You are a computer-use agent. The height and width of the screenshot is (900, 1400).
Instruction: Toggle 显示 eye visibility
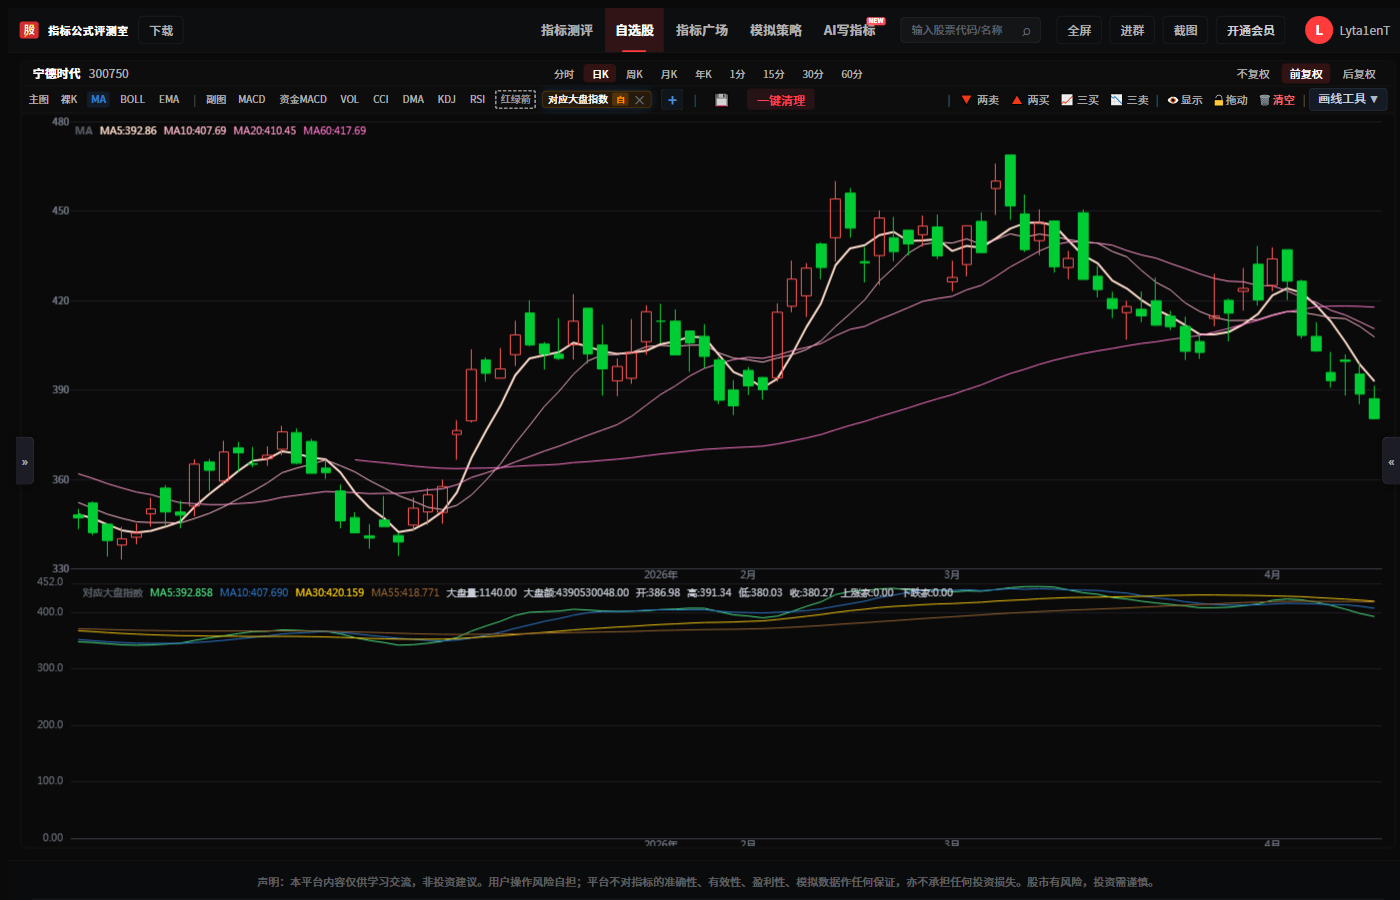tap(1185, 100)
